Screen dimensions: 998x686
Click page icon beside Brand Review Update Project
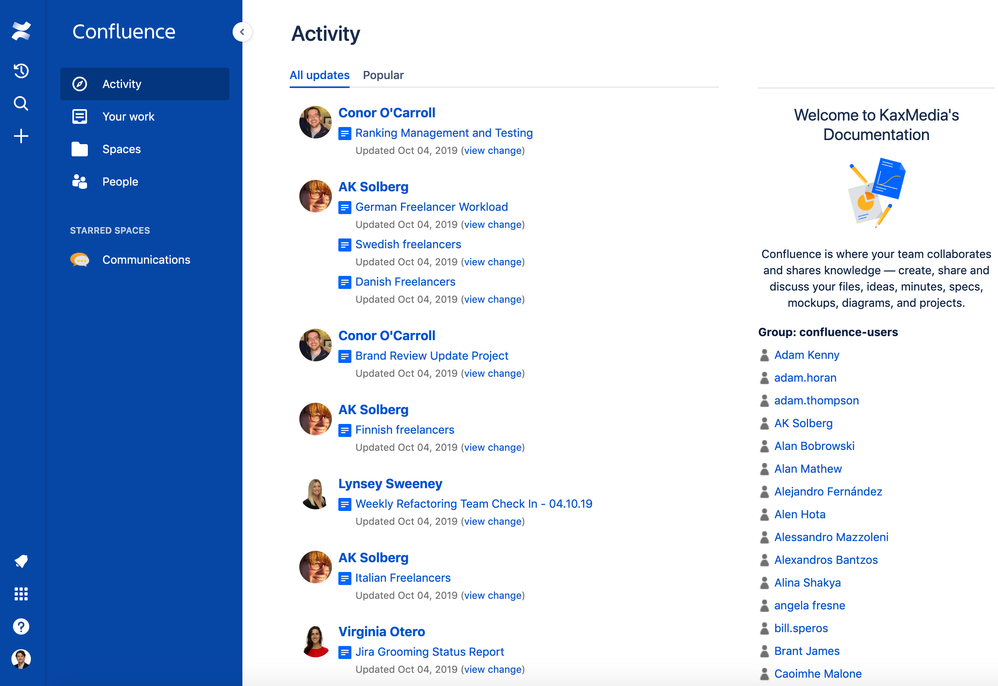pos(344,356)
